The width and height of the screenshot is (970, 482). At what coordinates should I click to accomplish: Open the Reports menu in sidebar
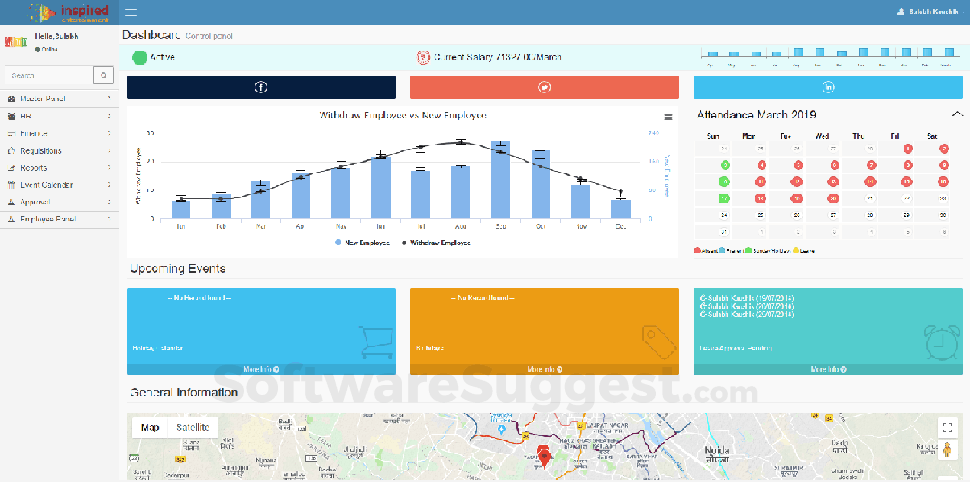(59, 168)
